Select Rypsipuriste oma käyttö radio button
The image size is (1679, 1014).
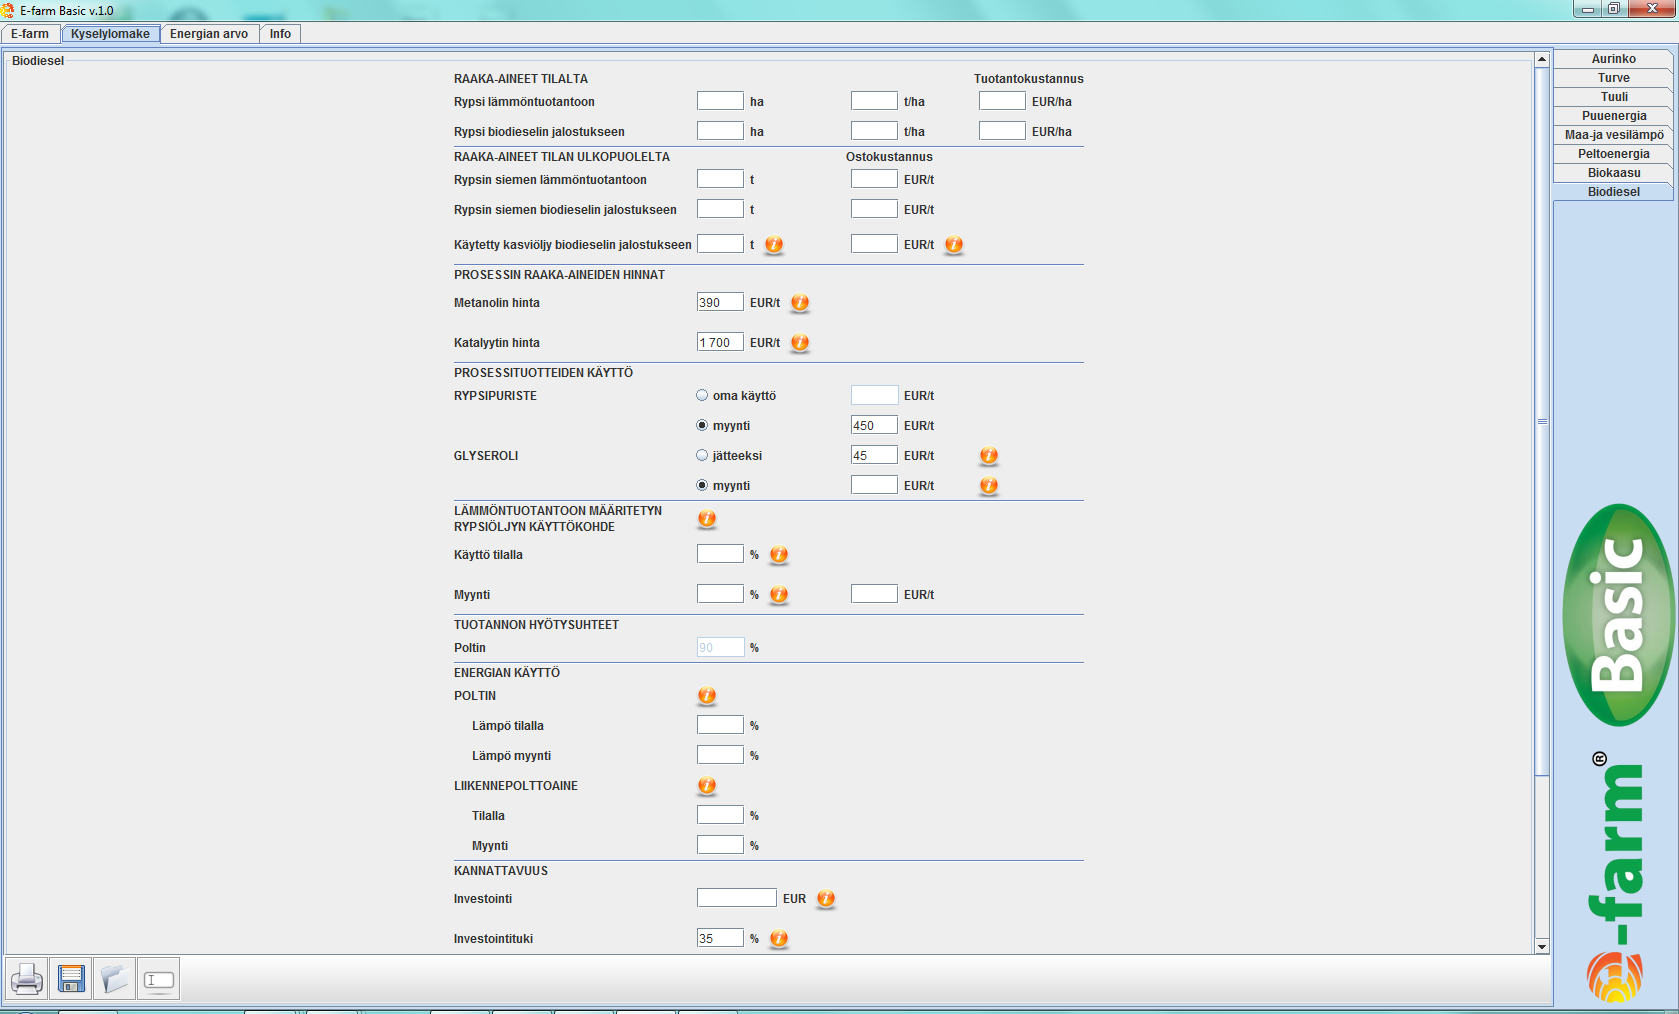pos(702,395)
